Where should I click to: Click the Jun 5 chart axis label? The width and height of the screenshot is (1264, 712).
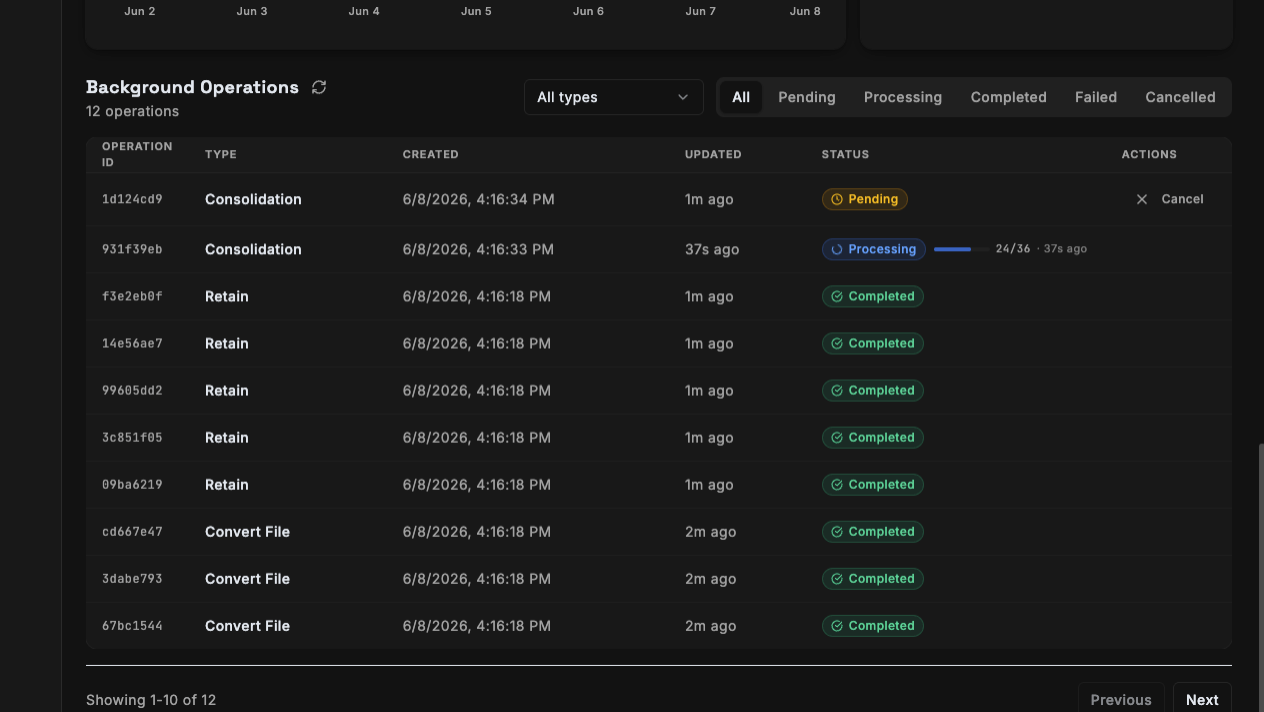pos(476,11)
